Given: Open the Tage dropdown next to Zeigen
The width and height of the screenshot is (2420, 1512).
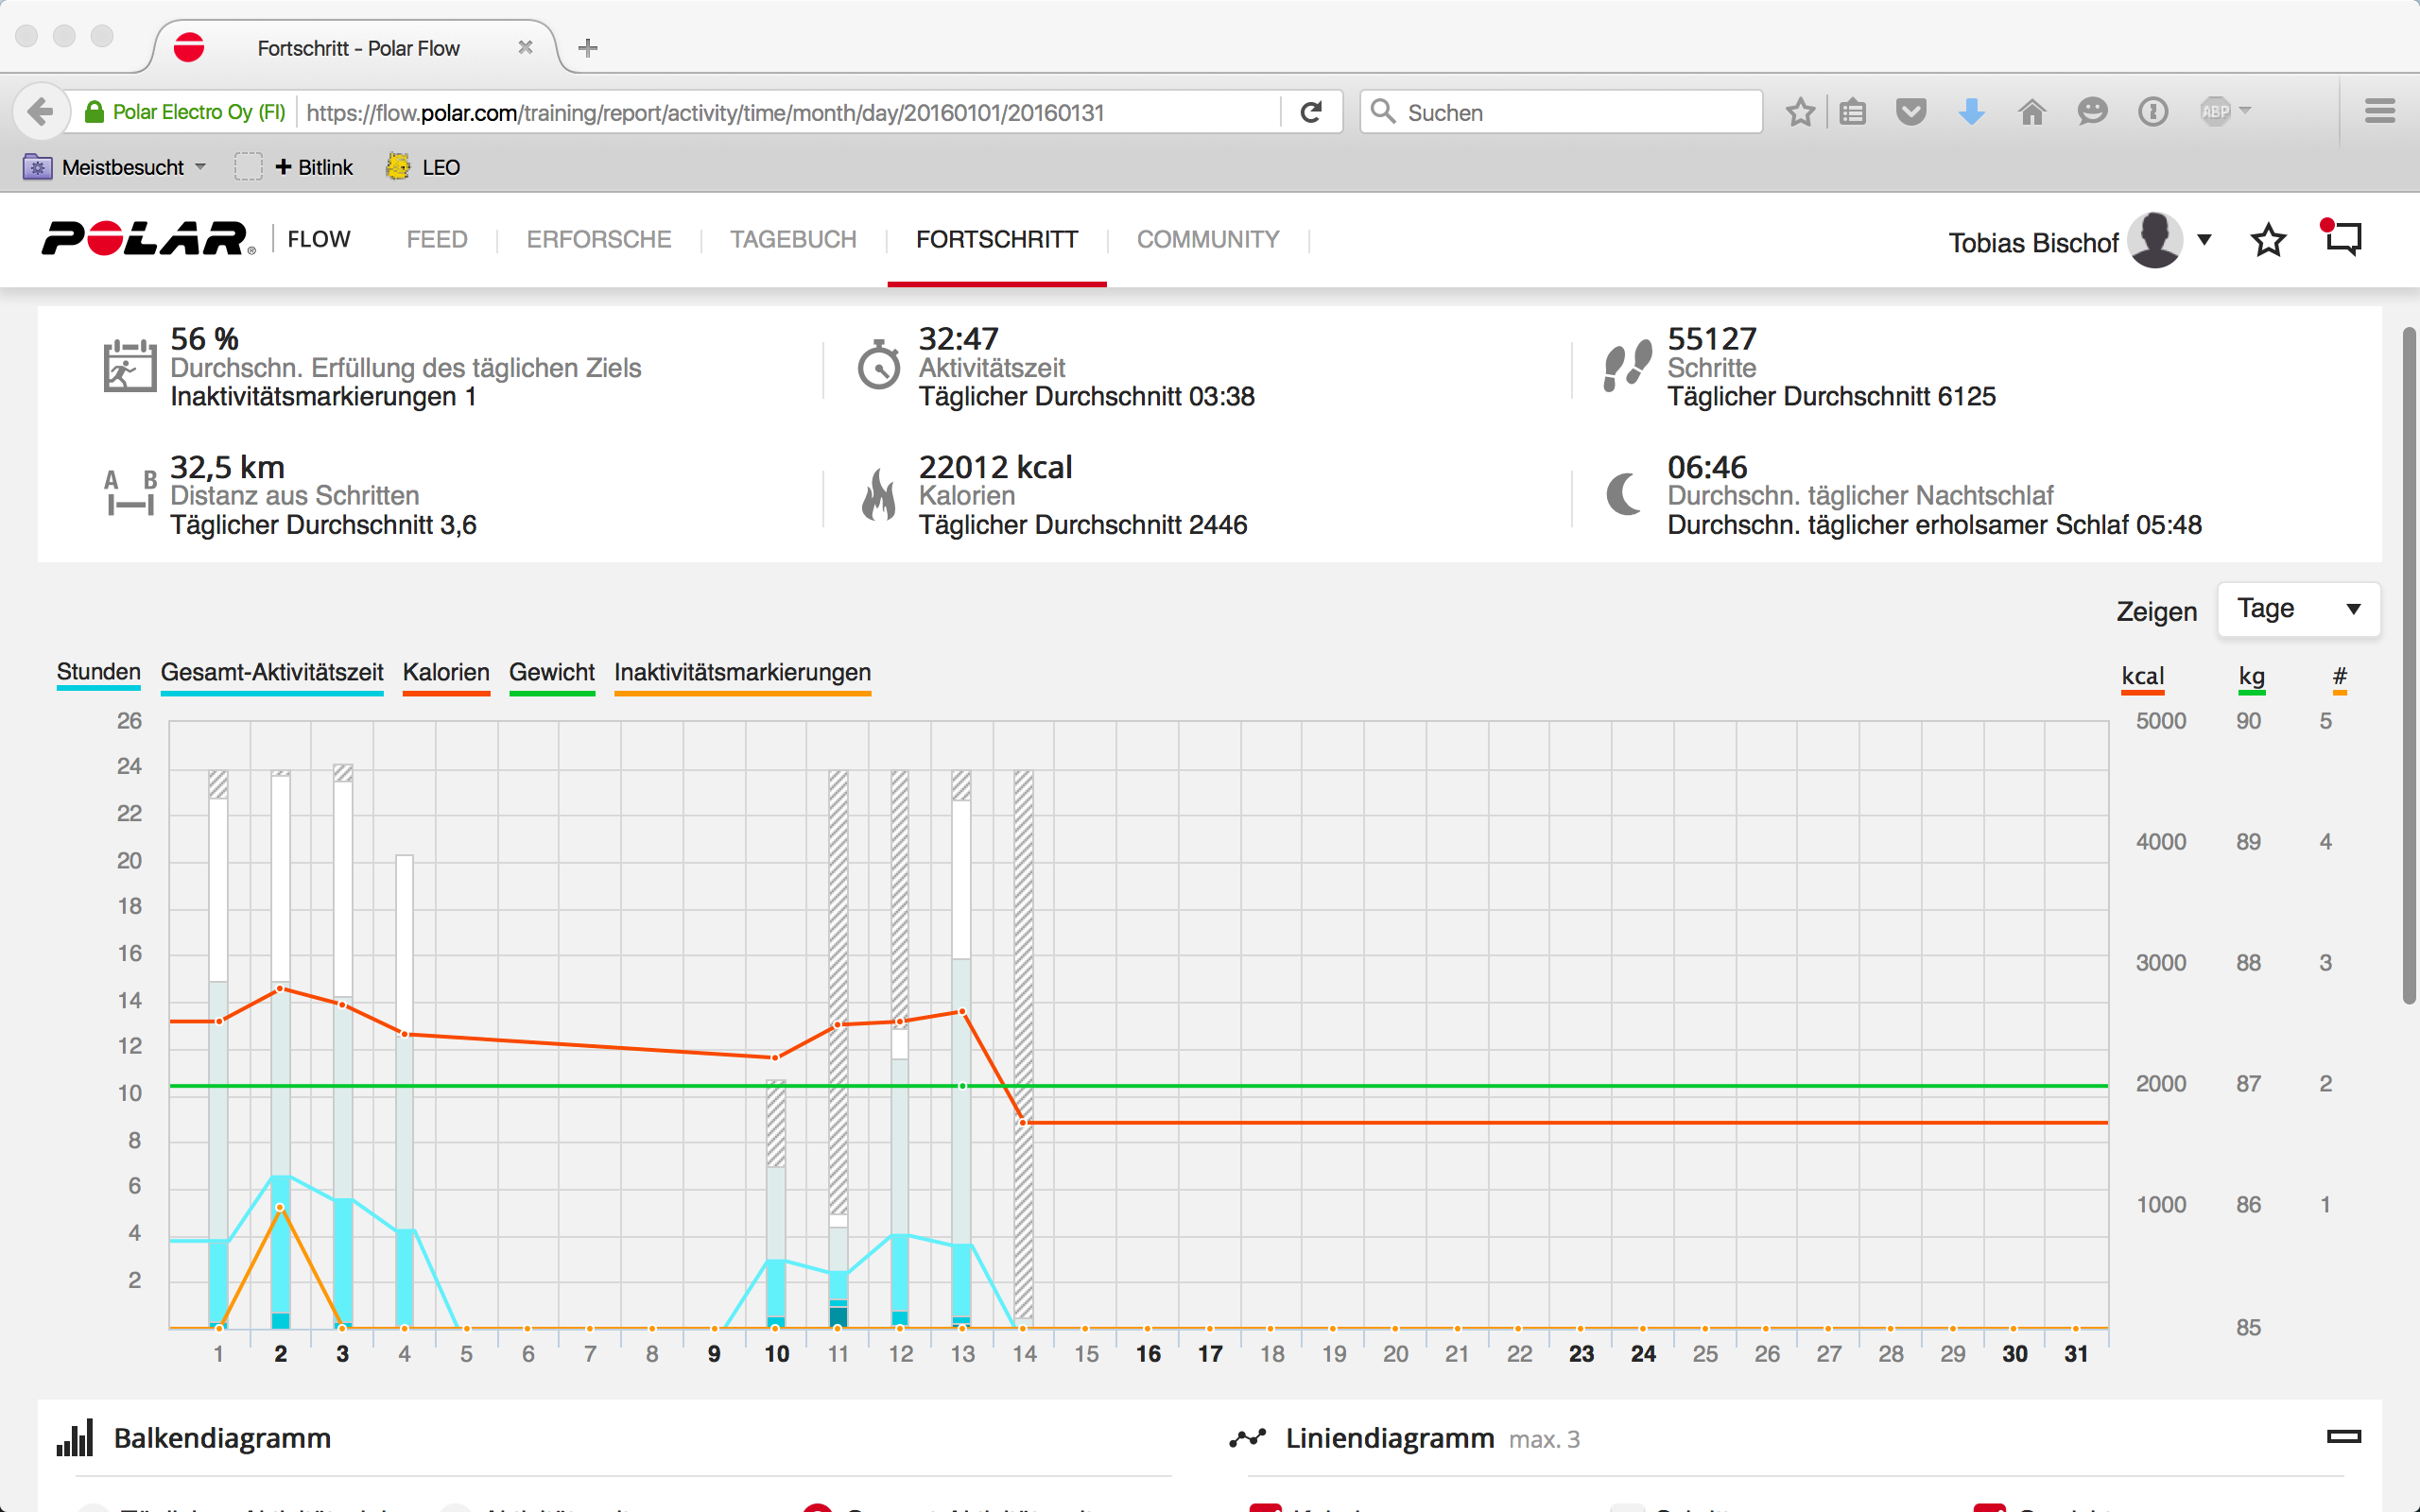Looking at the screenshot, I should click(2298, 609).
